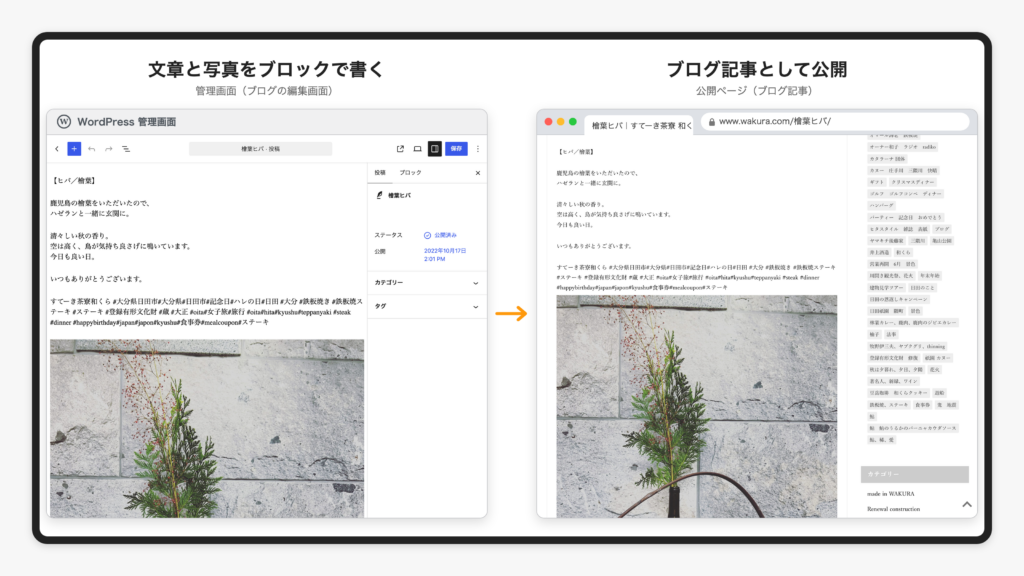Click the 【ヒバ／檜葉】 title on blog page

pos(576,152)
